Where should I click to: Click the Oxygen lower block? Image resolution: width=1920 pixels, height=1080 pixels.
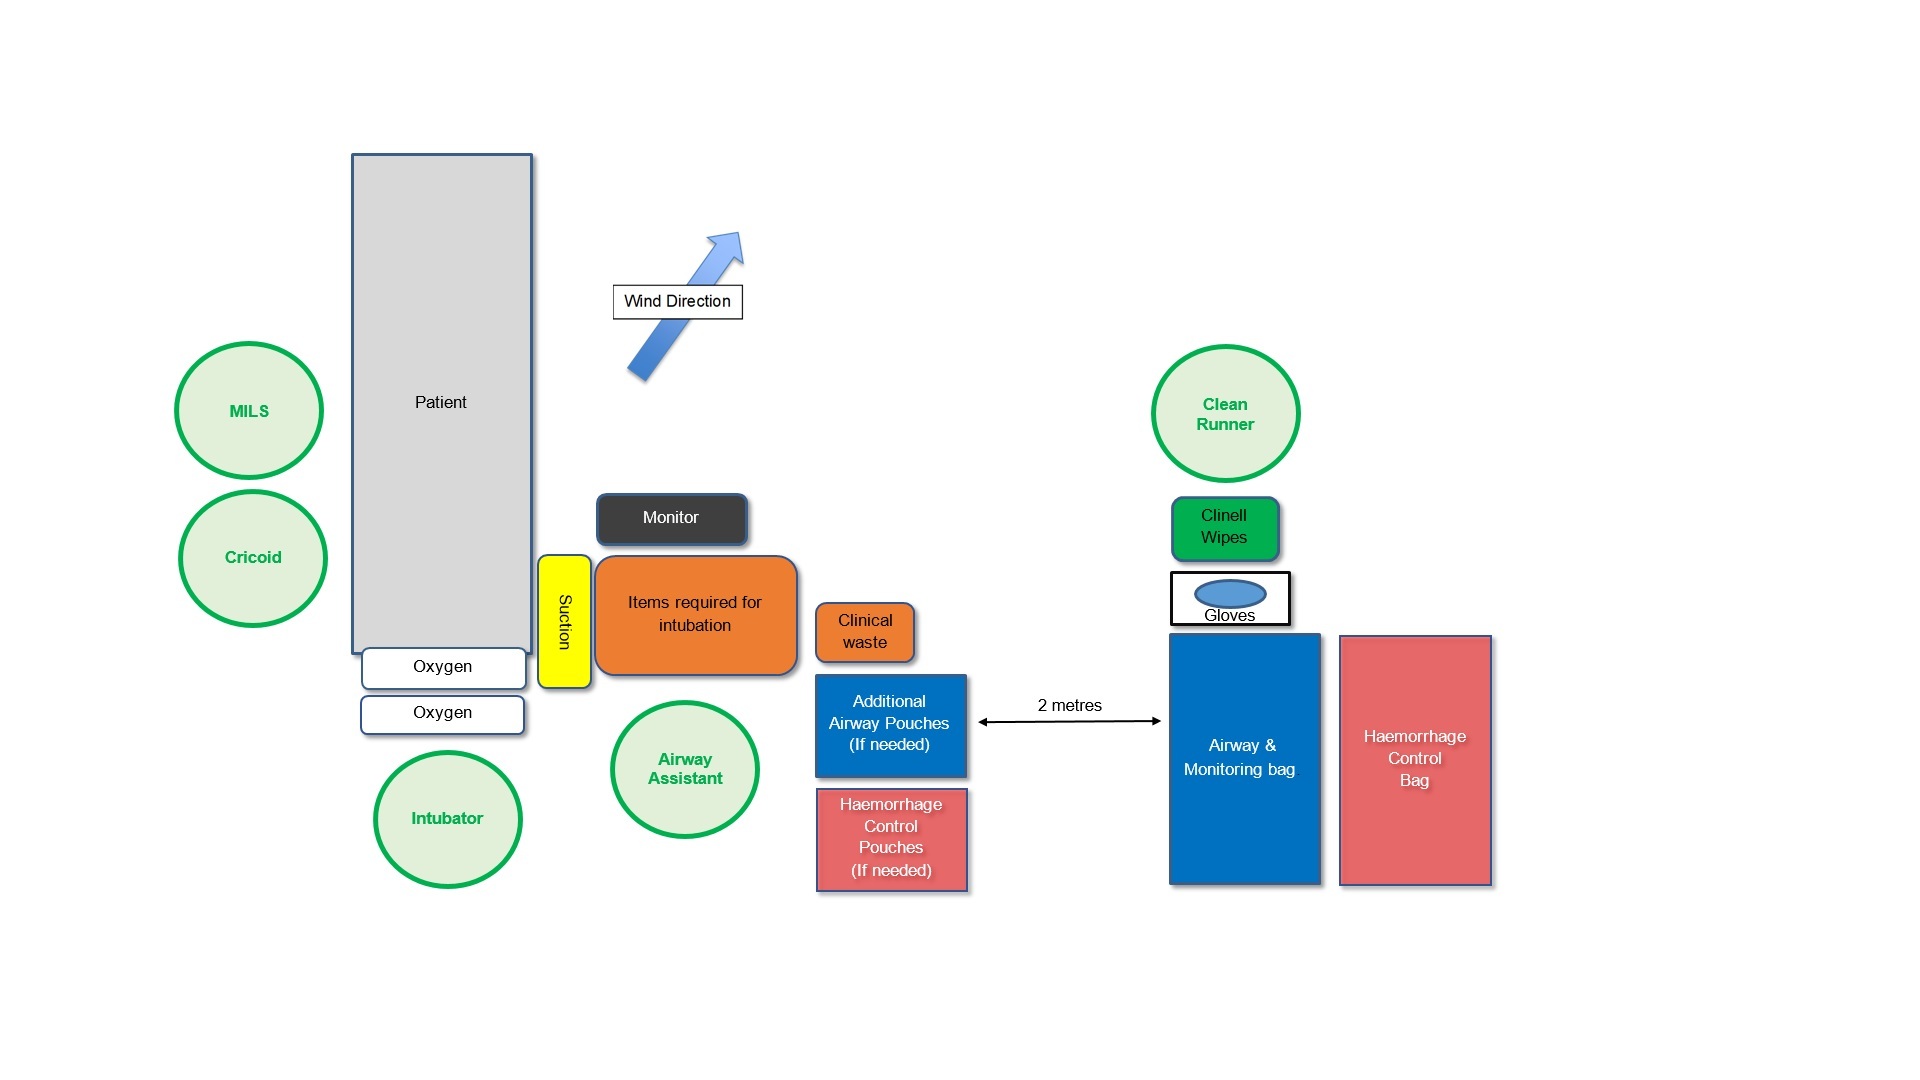[442, 712]
